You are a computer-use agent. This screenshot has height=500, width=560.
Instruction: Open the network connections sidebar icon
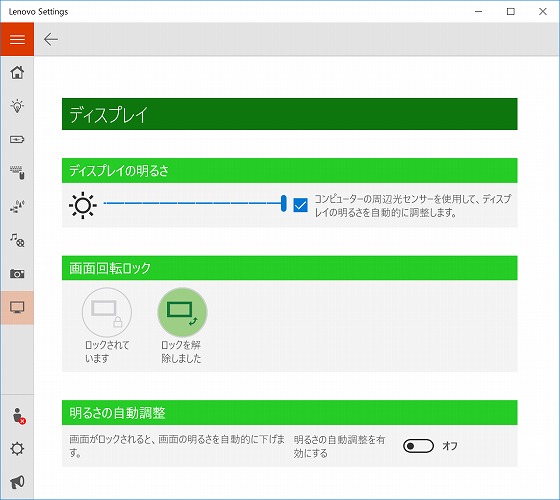point(17,206)
